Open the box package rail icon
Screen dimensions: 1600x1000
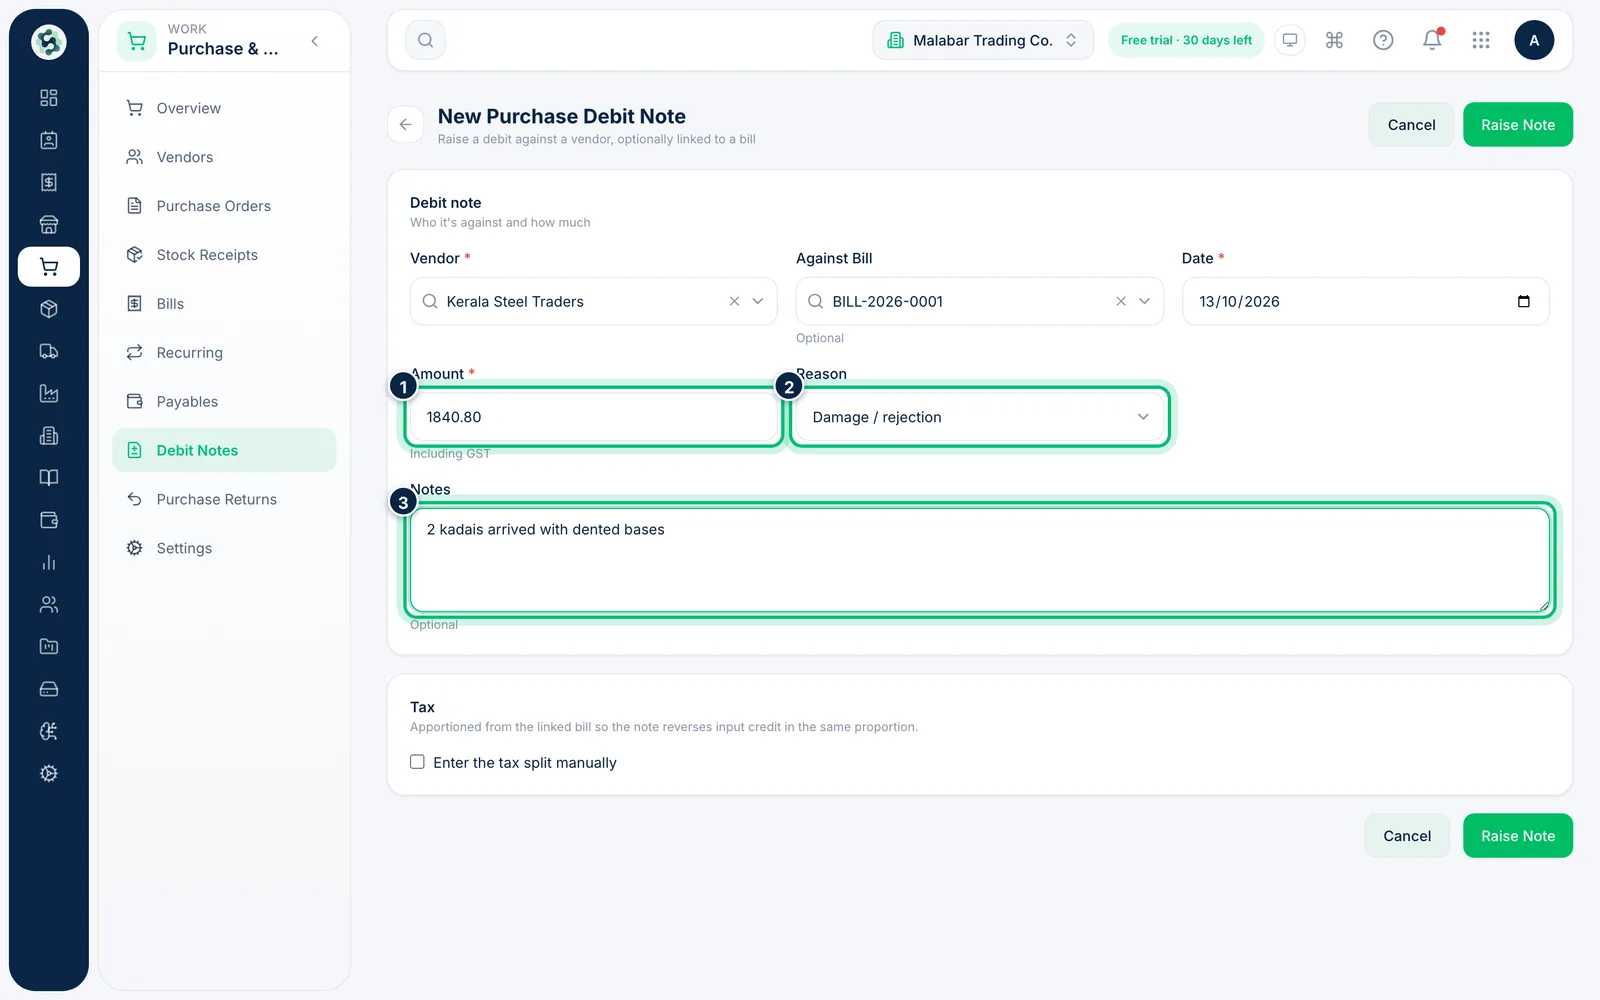(48, 309)
